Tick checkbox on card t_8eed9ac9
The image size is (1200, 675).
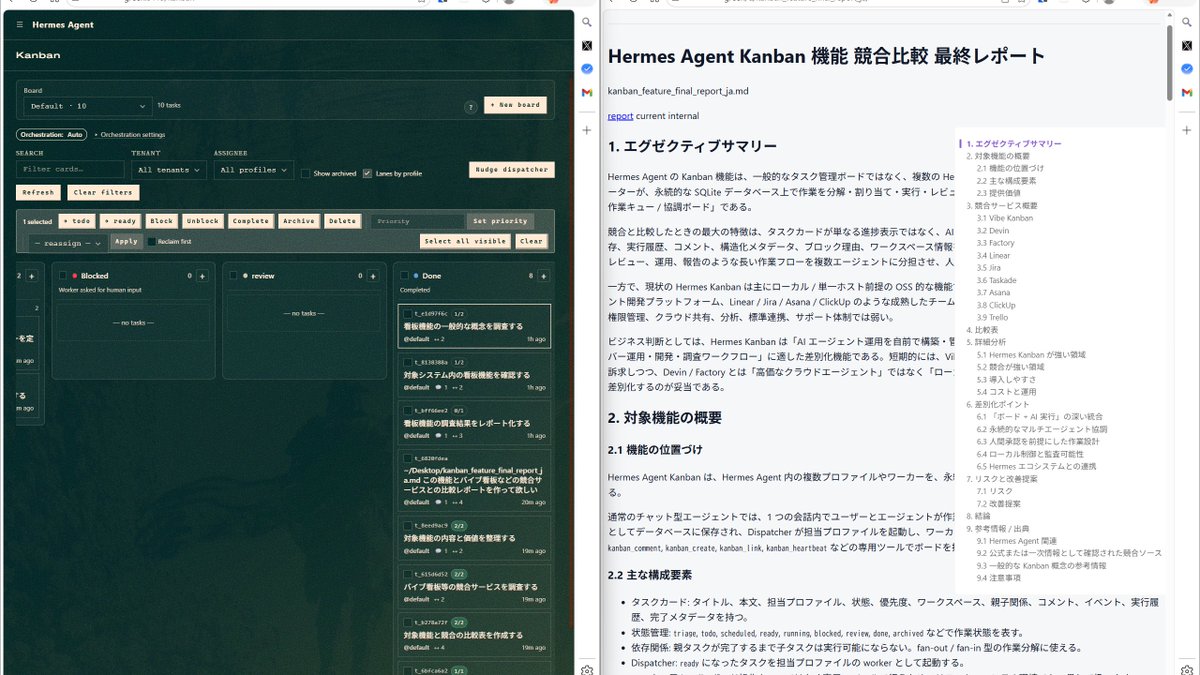(408, 525)
